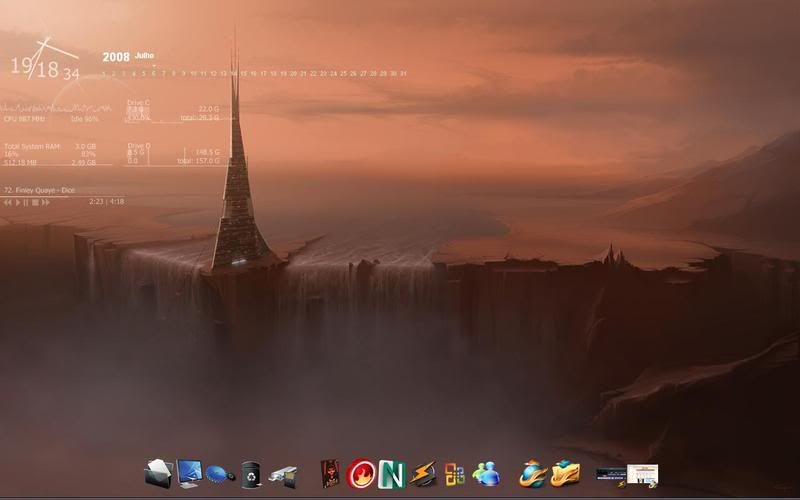Pause the Finley Quaye track
Screen dimensions: 800x500
click(26, 203)
